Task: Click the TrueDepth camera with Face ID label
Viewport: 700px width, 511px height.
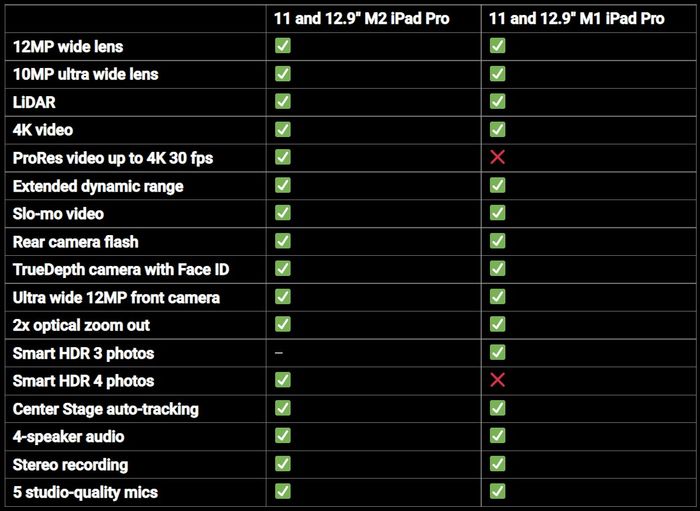Action: tap(121, 270)
